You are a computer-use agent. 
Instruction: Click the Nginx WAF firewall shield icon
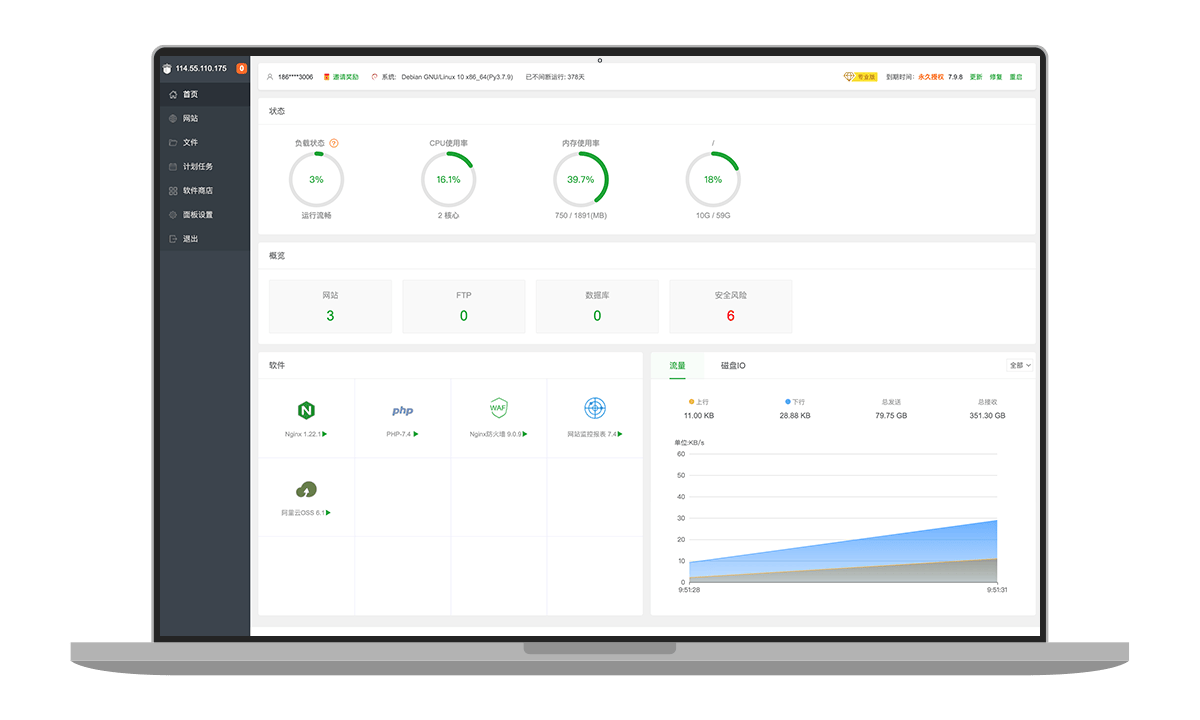(x=499, y=408)
